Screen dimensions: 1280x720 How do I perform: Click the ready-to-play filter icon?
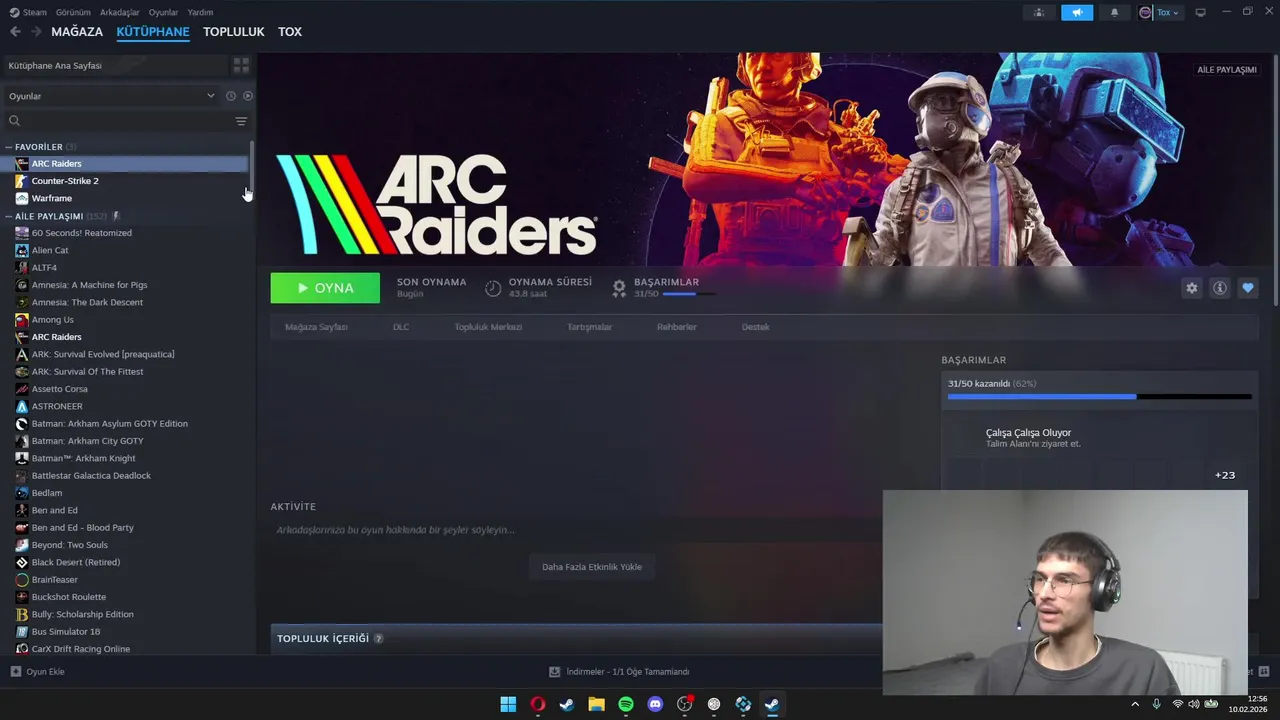tap(248, 96)
